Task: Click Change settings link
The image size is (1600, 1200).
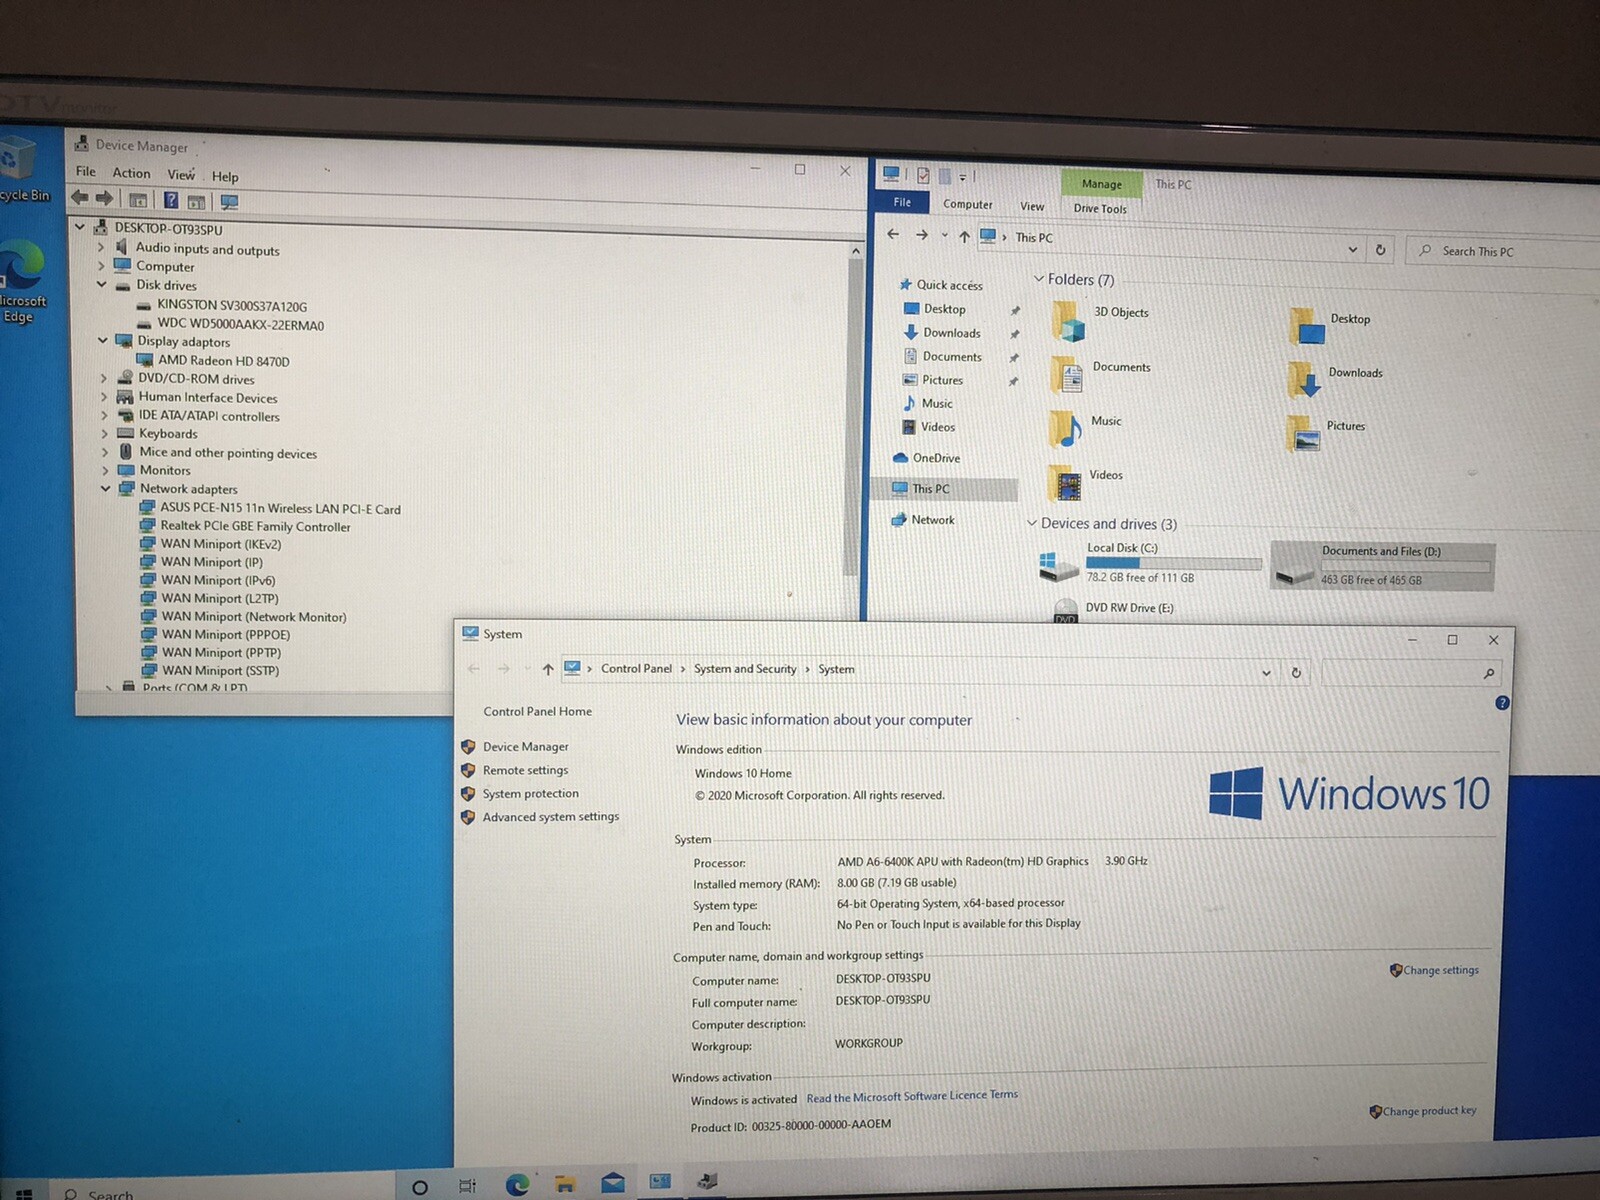Action: [x=1440, y=970]
